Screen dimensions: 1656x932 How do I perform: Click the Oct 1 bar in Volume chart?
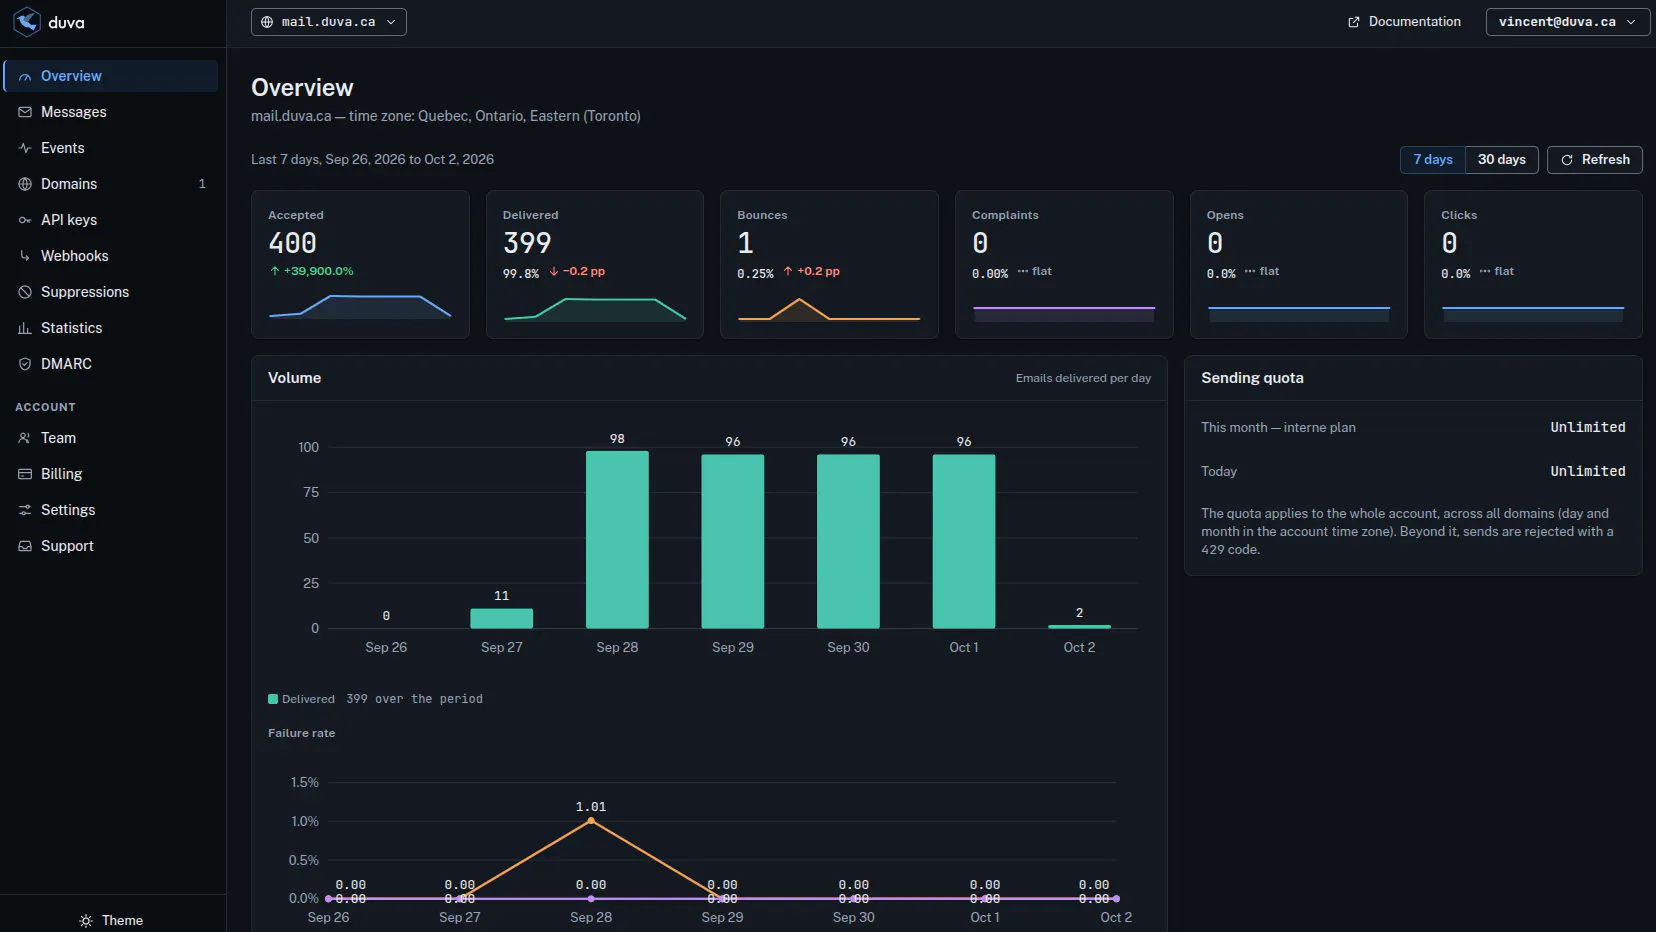[964, 542]
